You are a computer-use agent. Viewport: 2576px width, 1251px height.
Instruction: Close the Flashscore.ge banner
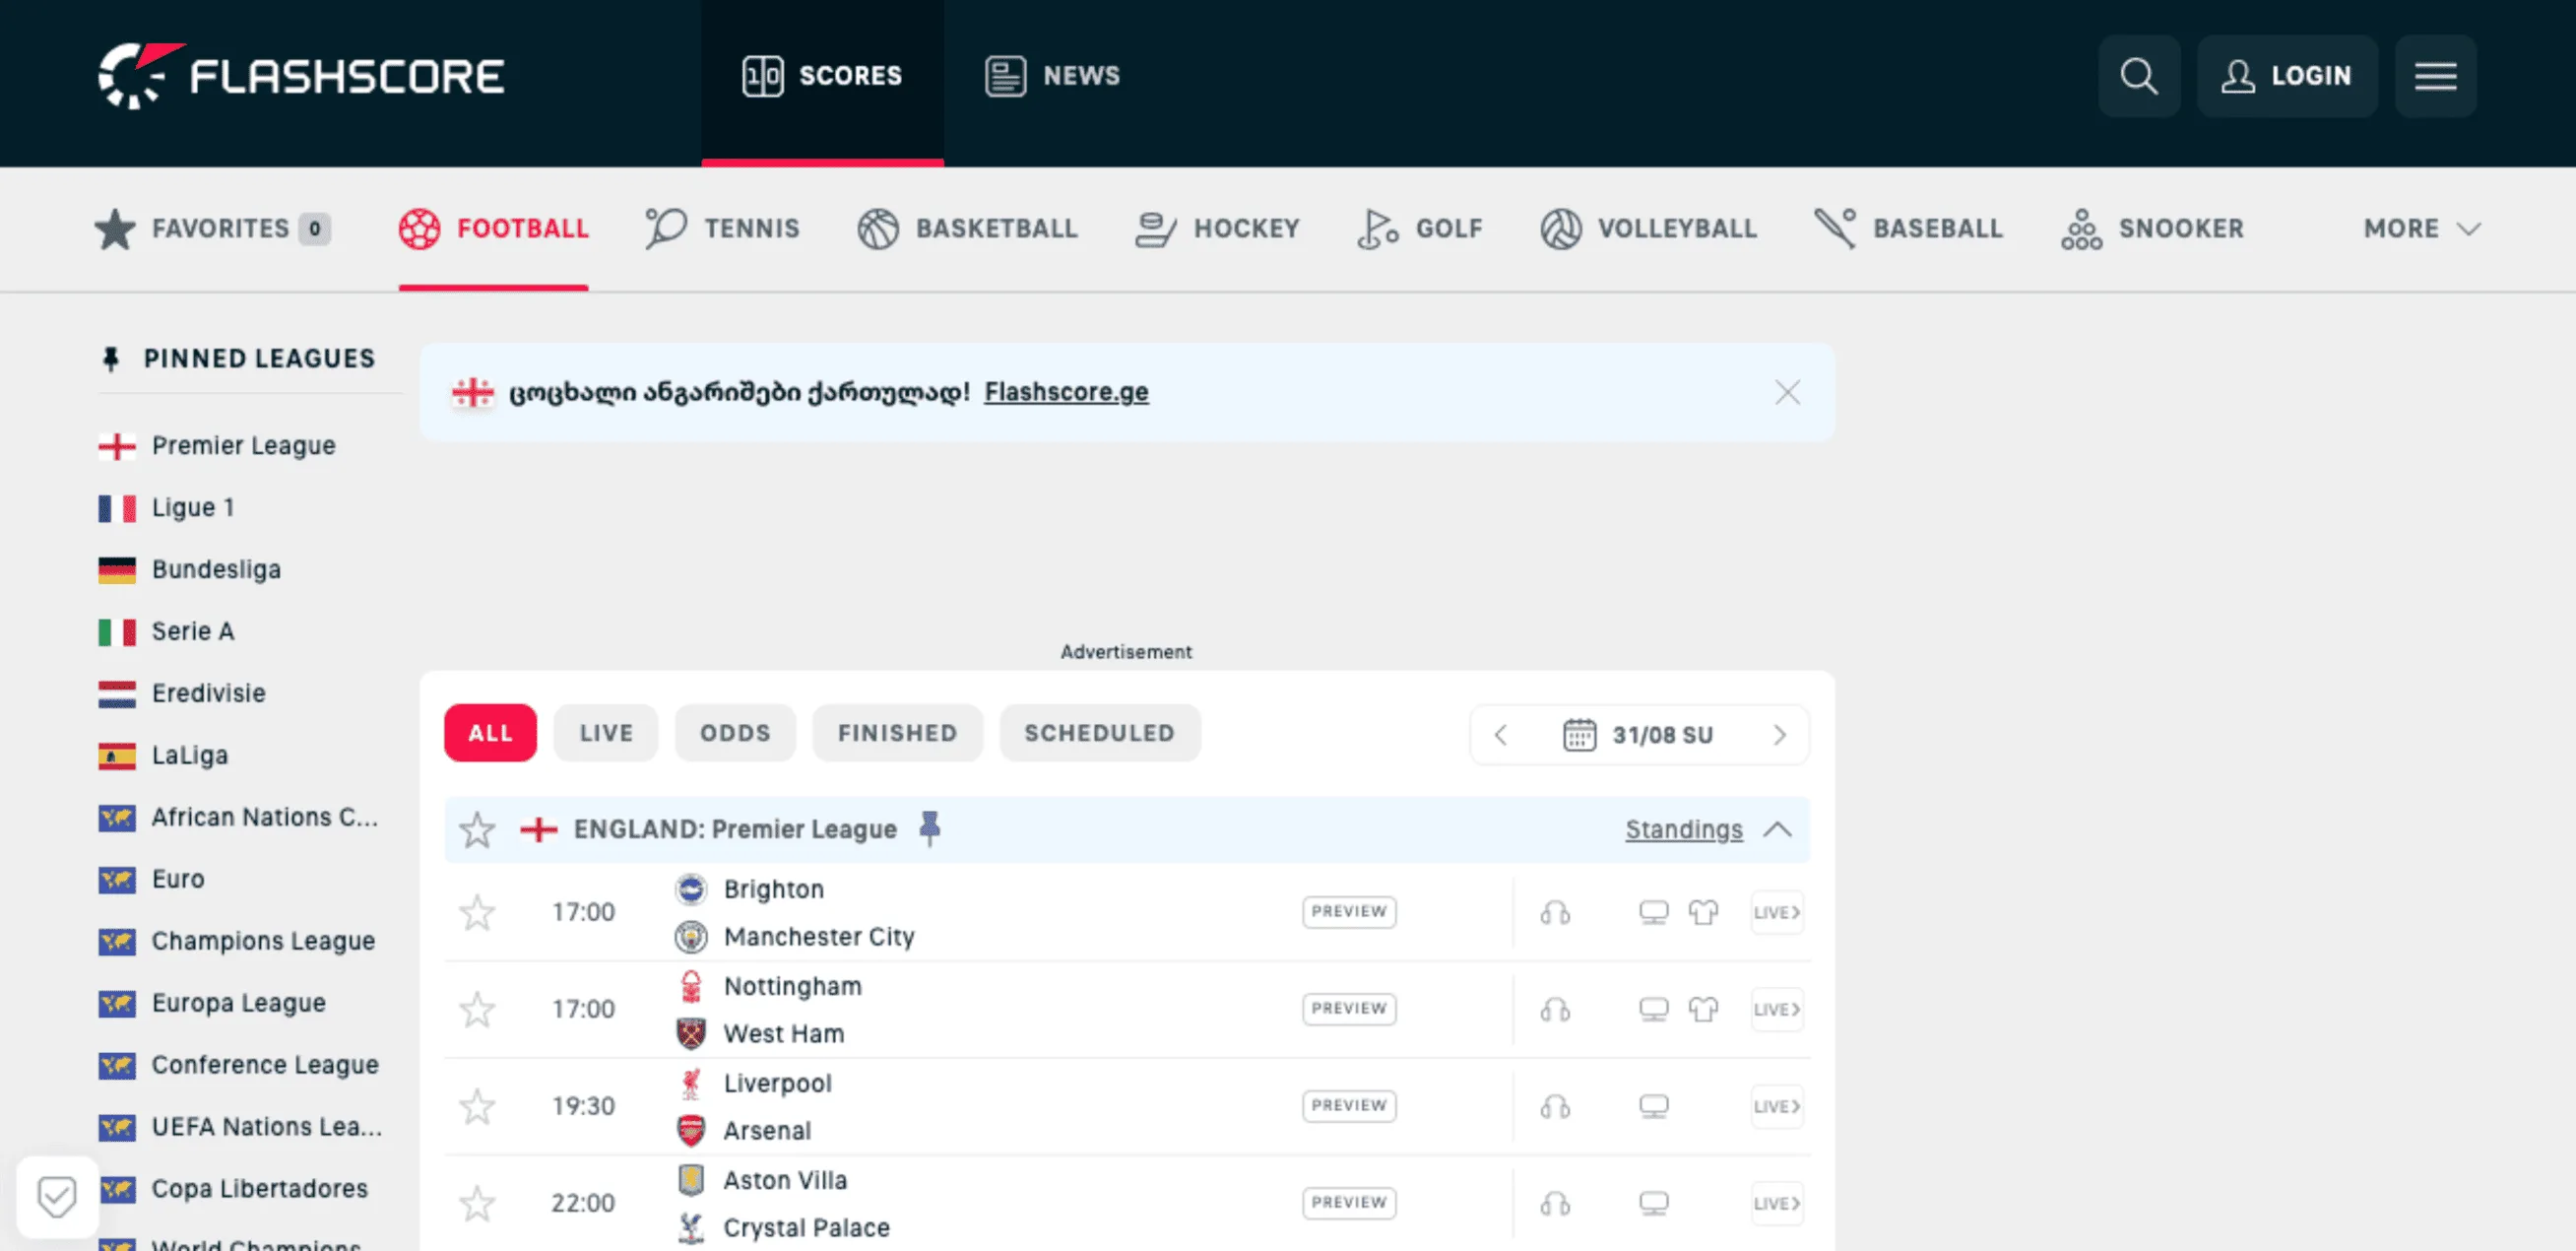click(1787, 392)
